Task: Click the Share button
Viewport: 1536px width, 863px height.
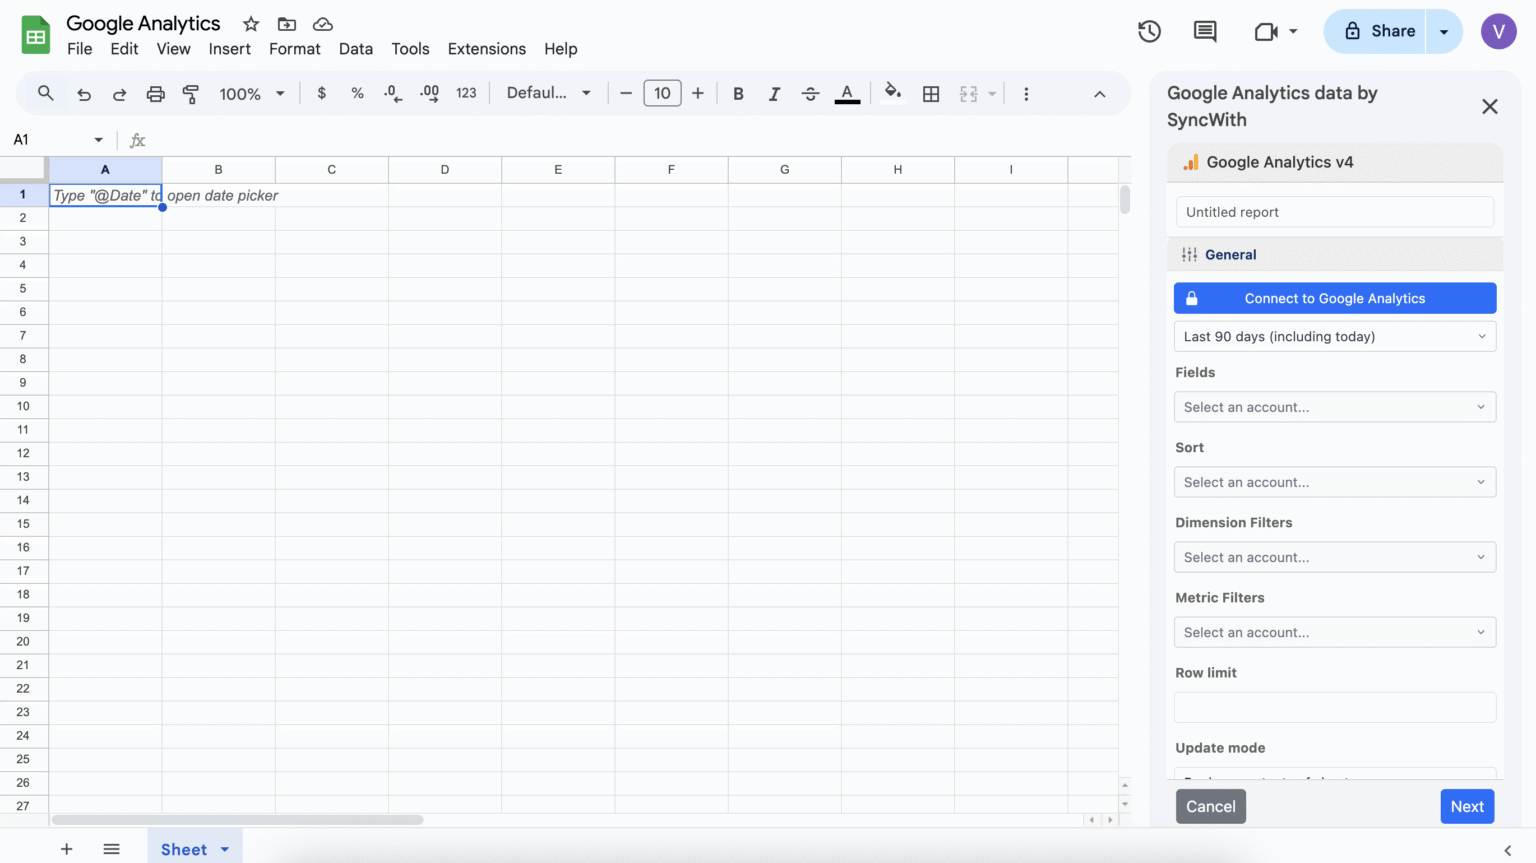Action: (1376, 31)
